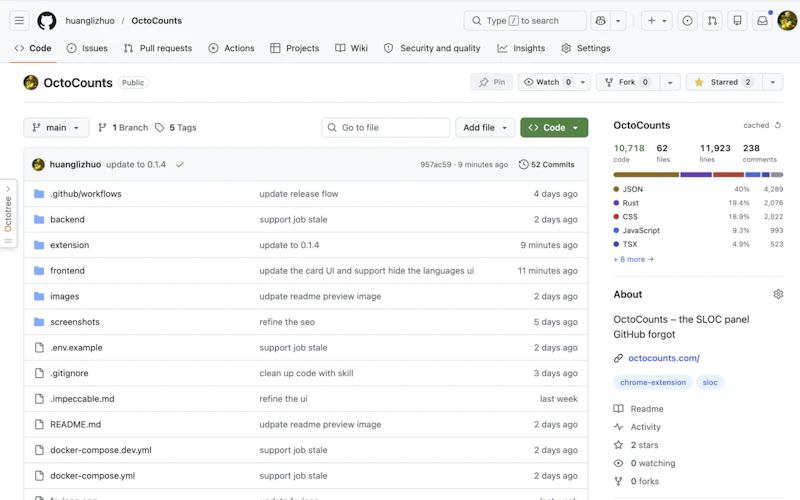Open the Copilot dropdown arrow
Image resolution: width=800 pixels, height=500 pixels.
coord(618,20)
